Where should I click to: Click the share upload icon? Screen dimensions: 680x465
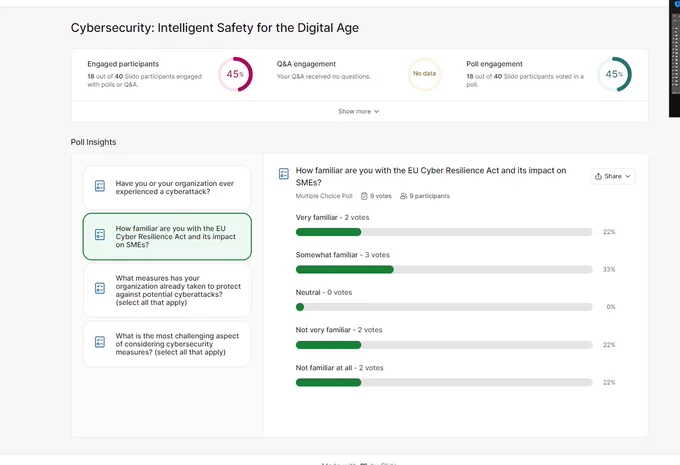tap(598, 176)
